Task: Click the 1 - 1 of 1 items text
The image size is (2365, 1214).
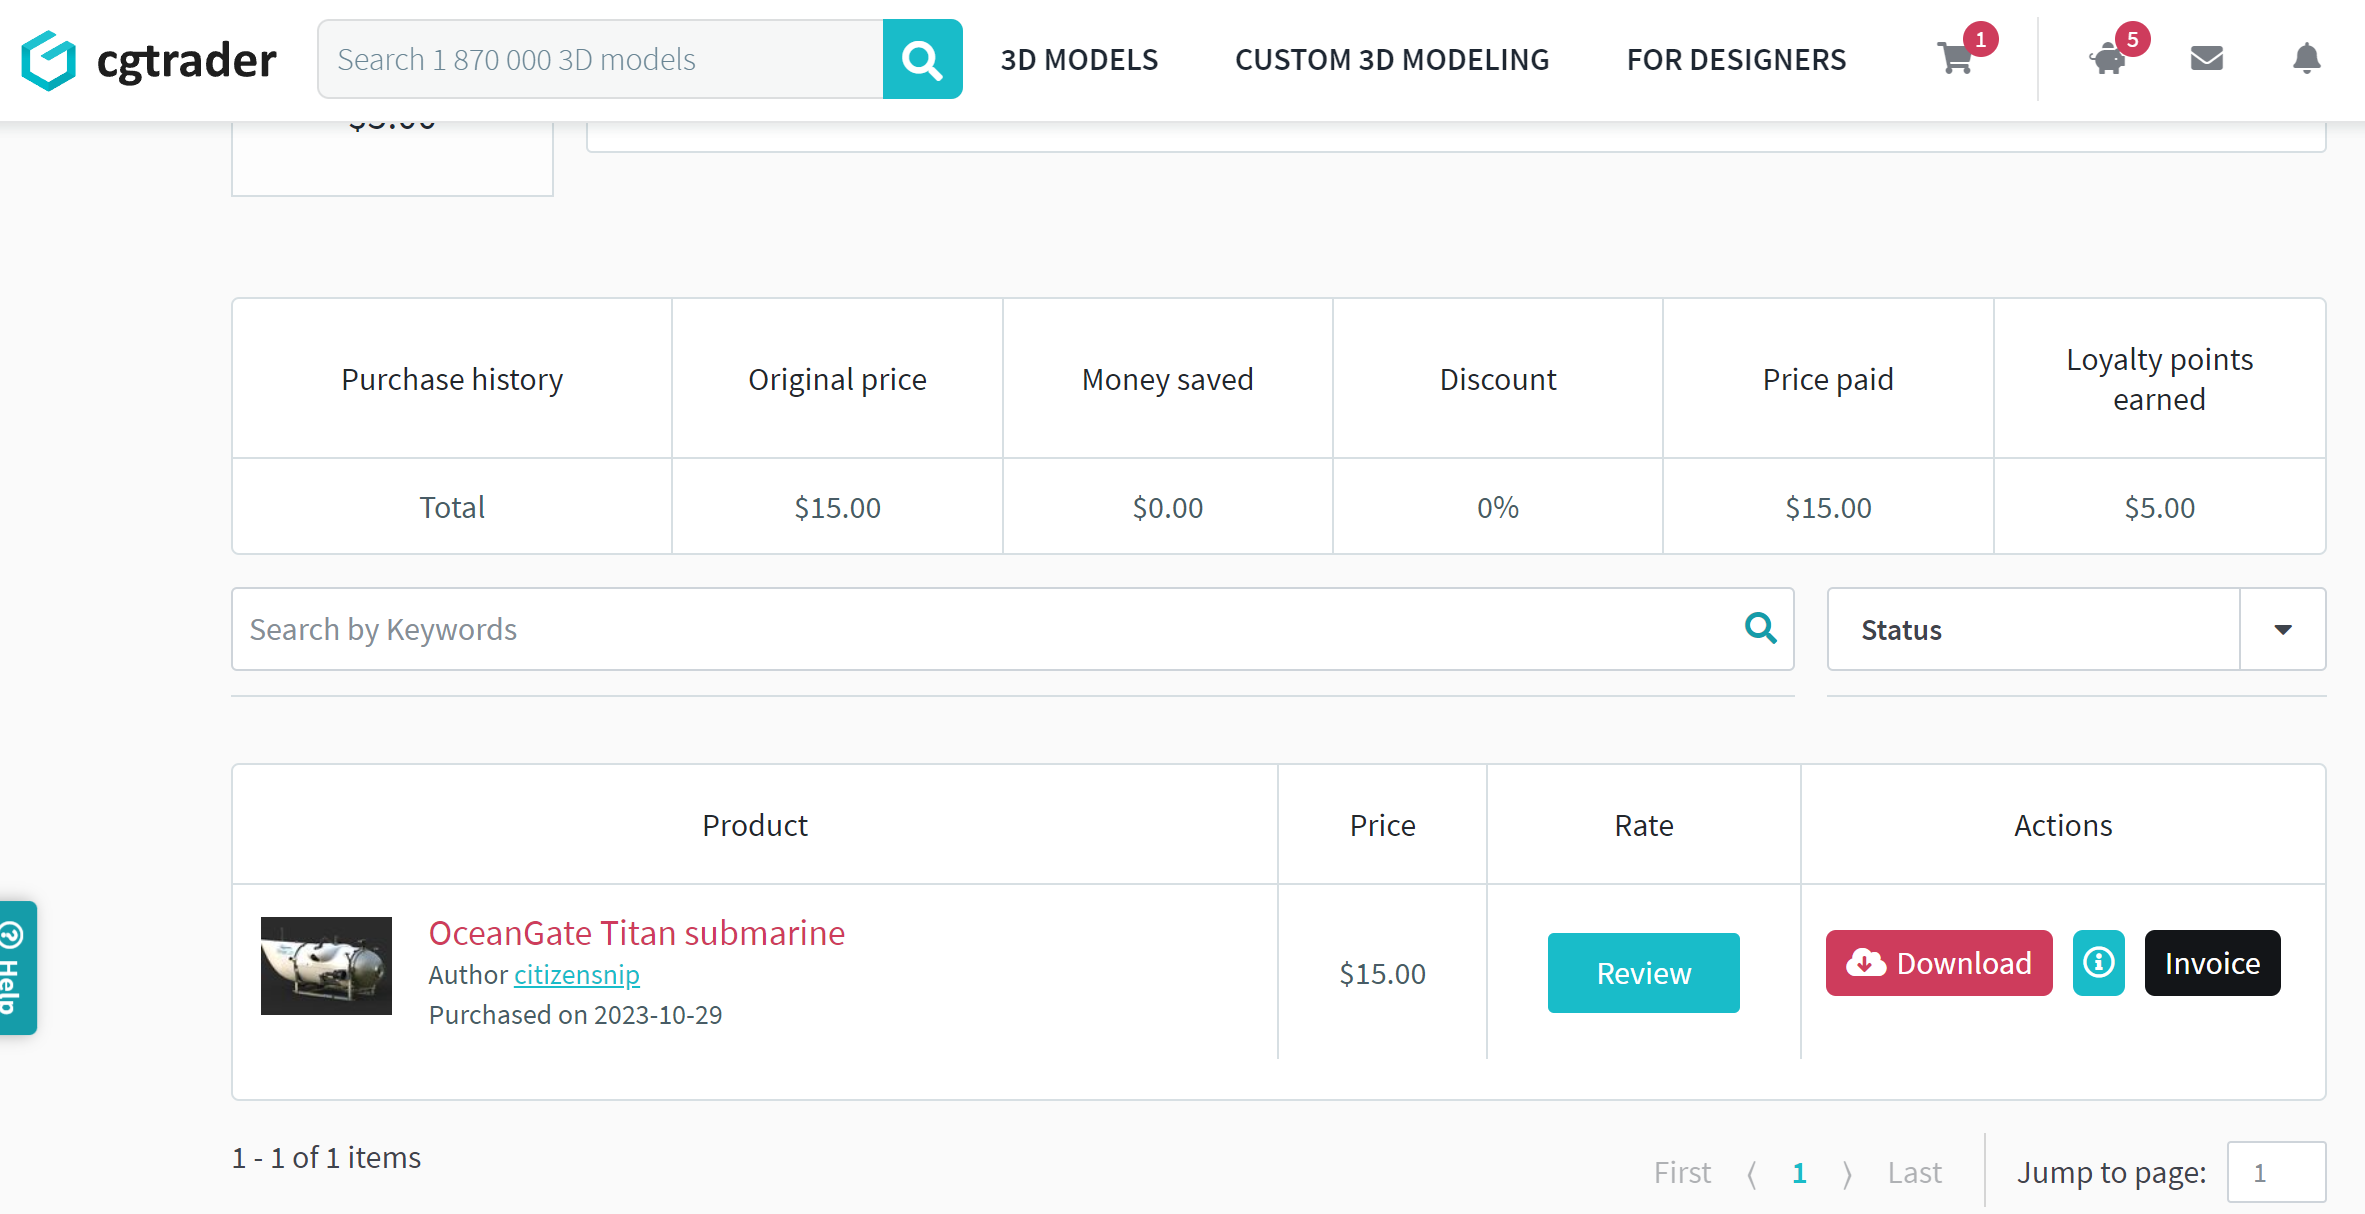Action: tap(326, 1157)
